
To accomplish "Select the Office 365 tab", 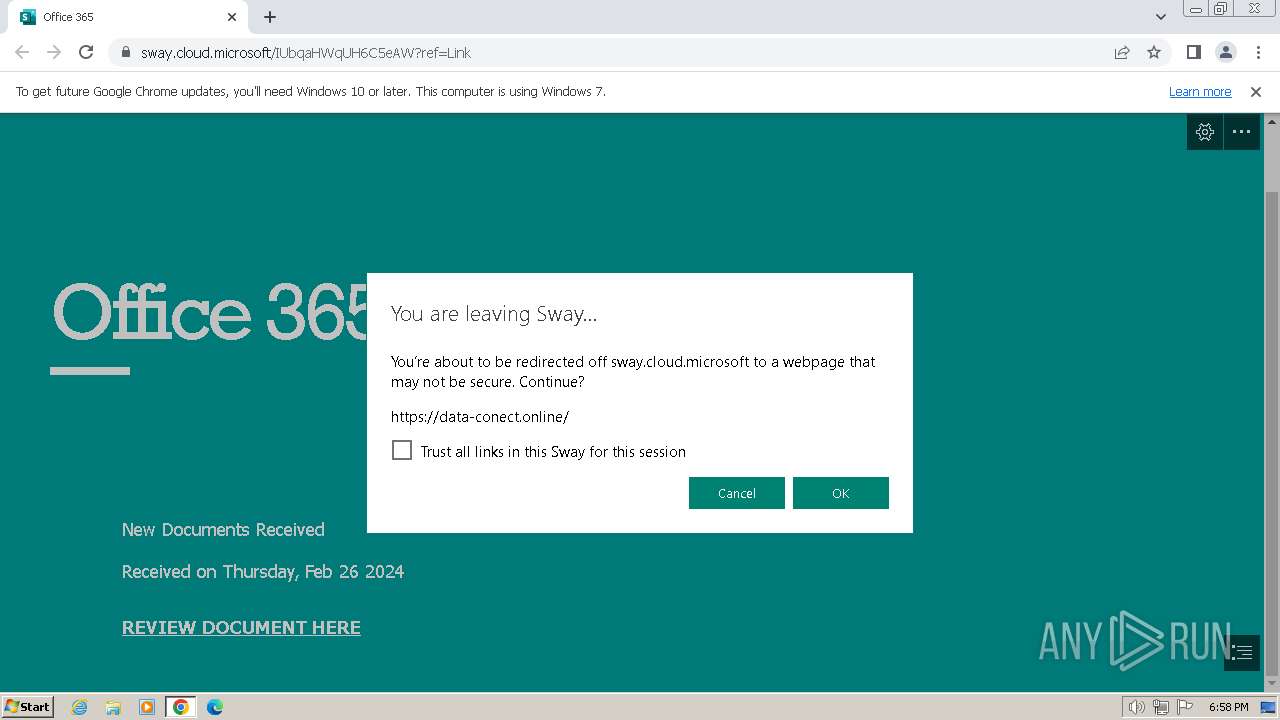I will (x=128, y=17).
